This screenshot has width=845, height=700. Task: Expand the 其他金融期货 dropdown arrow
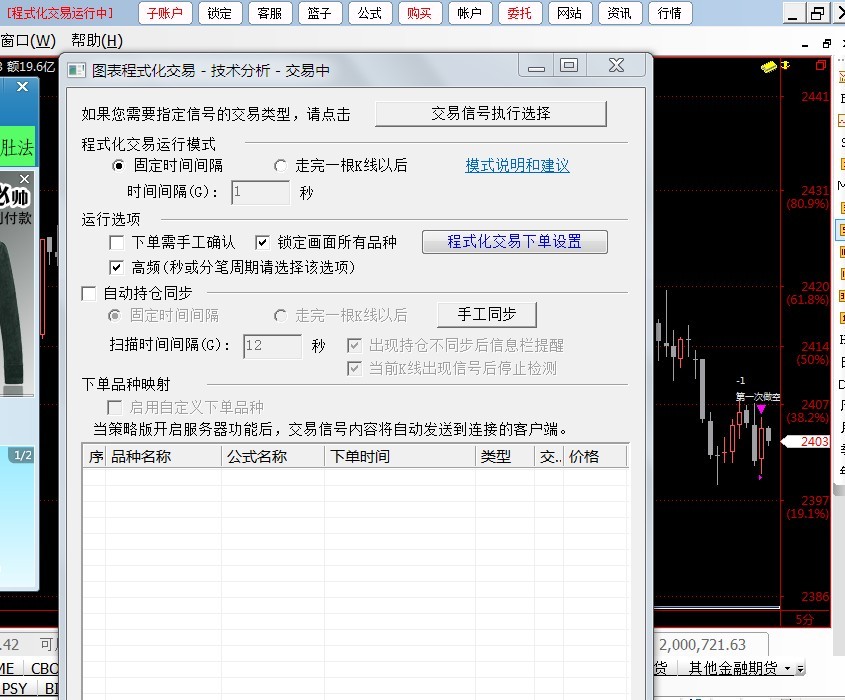pyautogui.click(x=788, y=668)
